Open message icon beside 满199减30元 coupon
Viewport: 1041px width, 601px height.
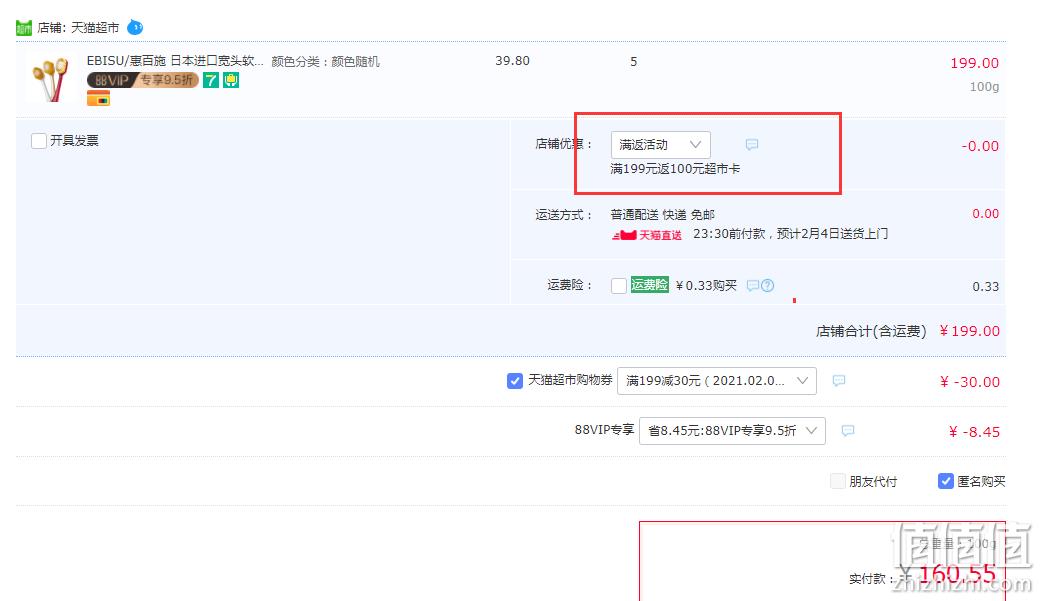[x=839, y=381]
